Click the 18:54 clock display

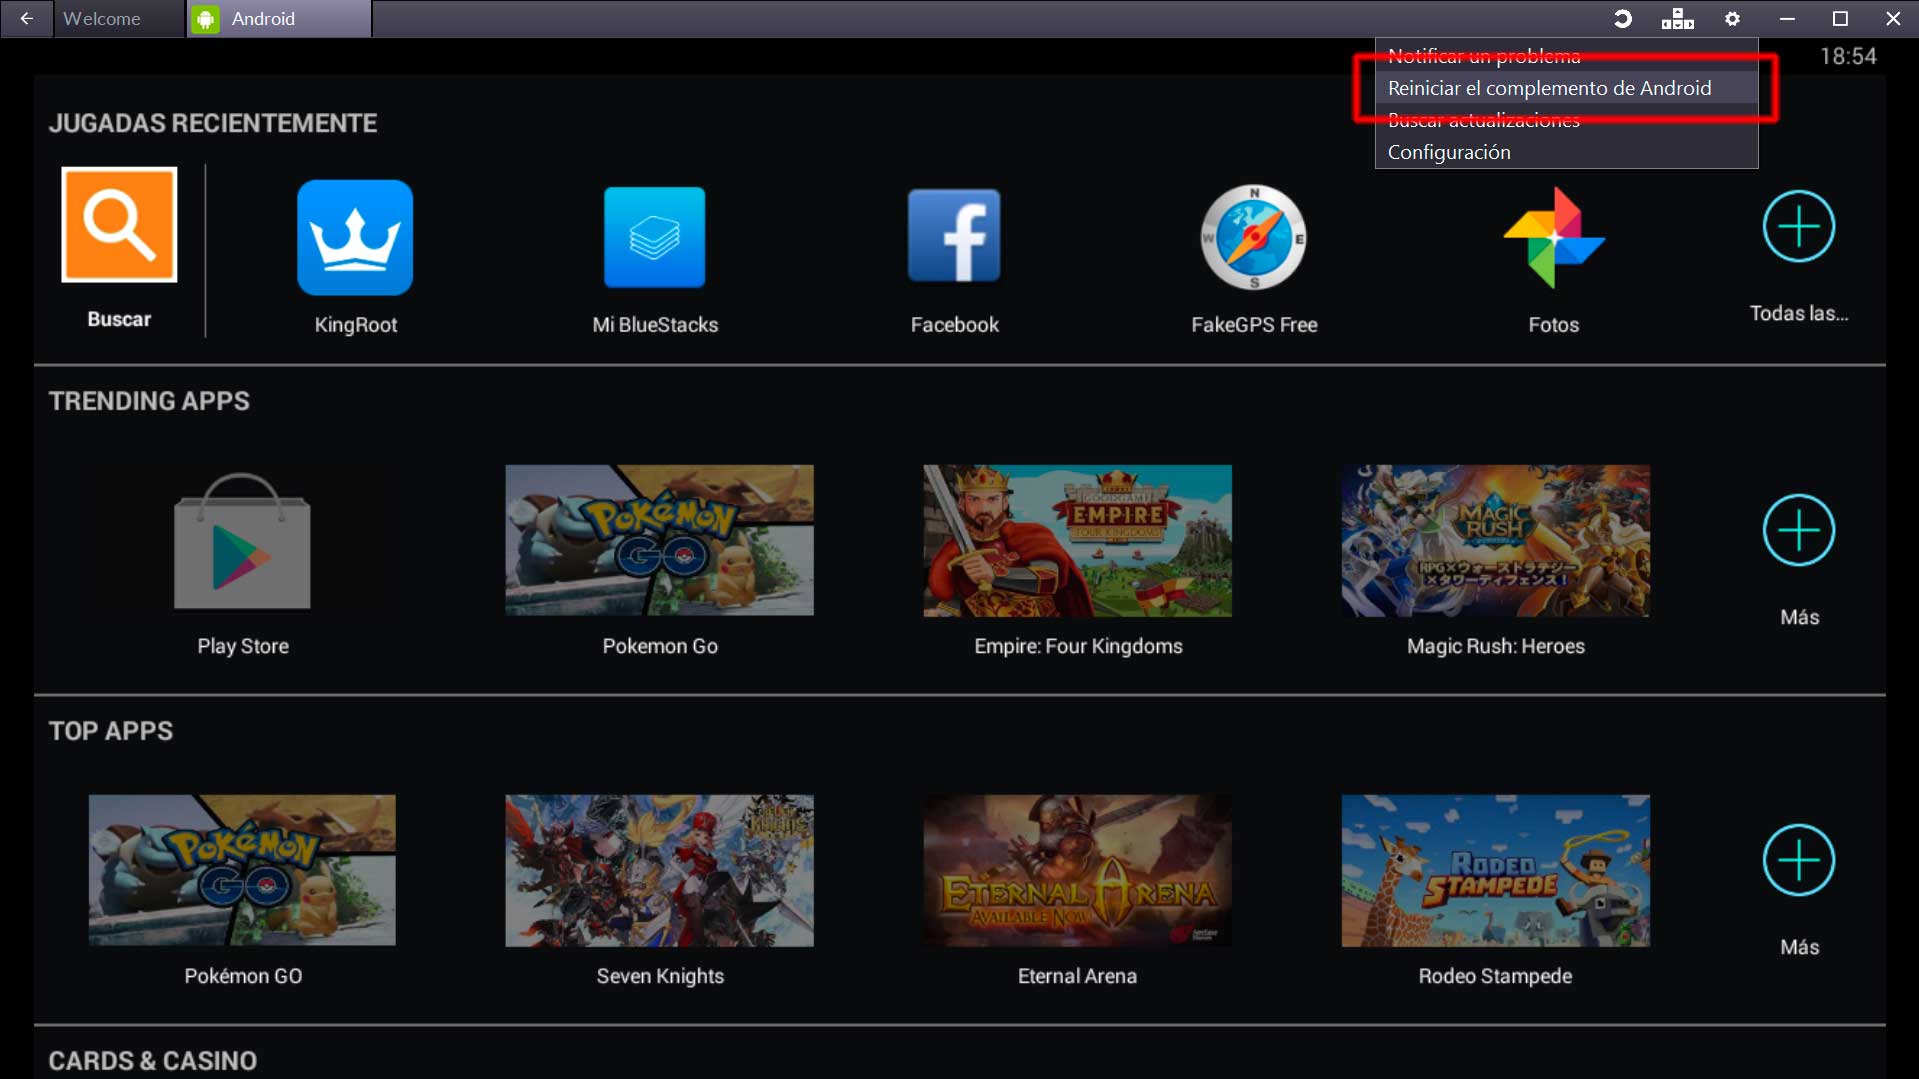tap(1848, 56)
